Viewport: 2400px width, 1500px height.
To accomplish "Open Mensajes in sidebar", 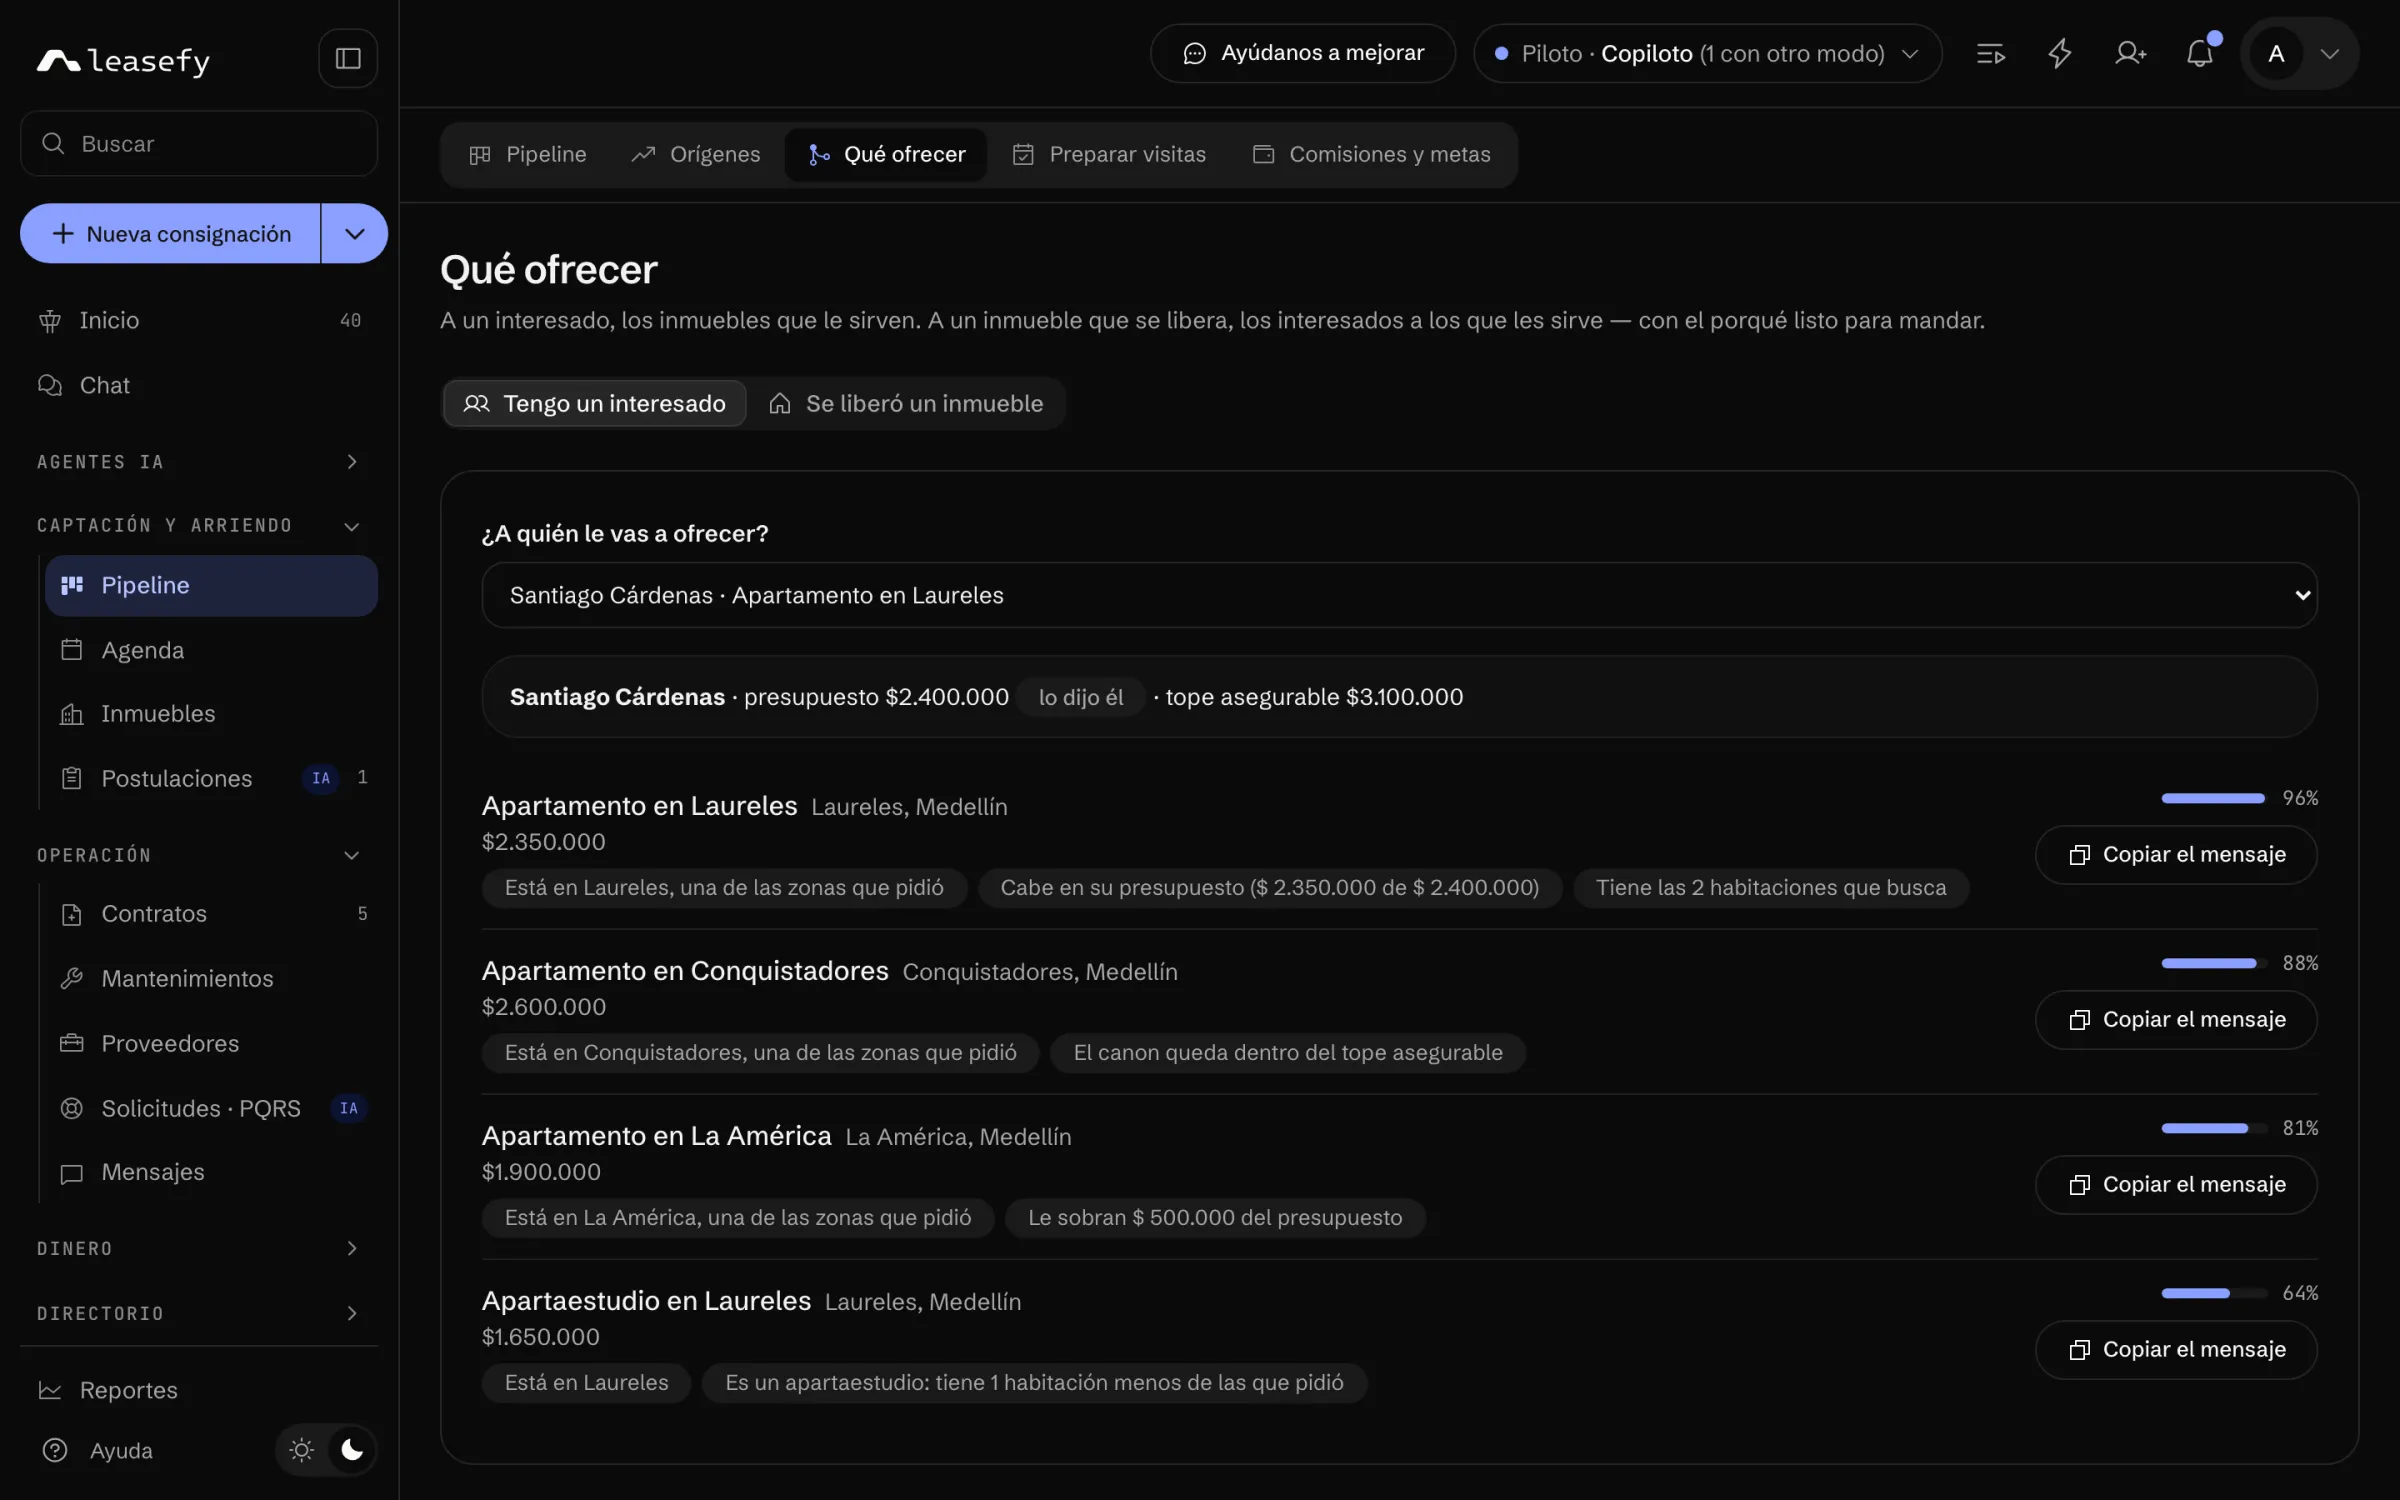I will [x=211, y=1171].
